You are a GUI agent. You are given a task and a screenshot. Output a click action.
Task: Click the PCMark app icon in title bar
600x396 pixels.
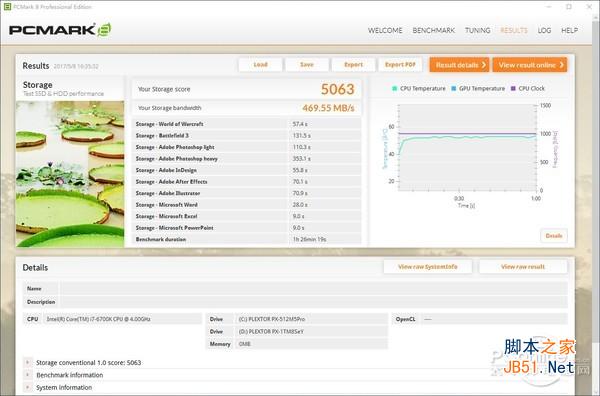pyautogui.click(x=7, y=7)
